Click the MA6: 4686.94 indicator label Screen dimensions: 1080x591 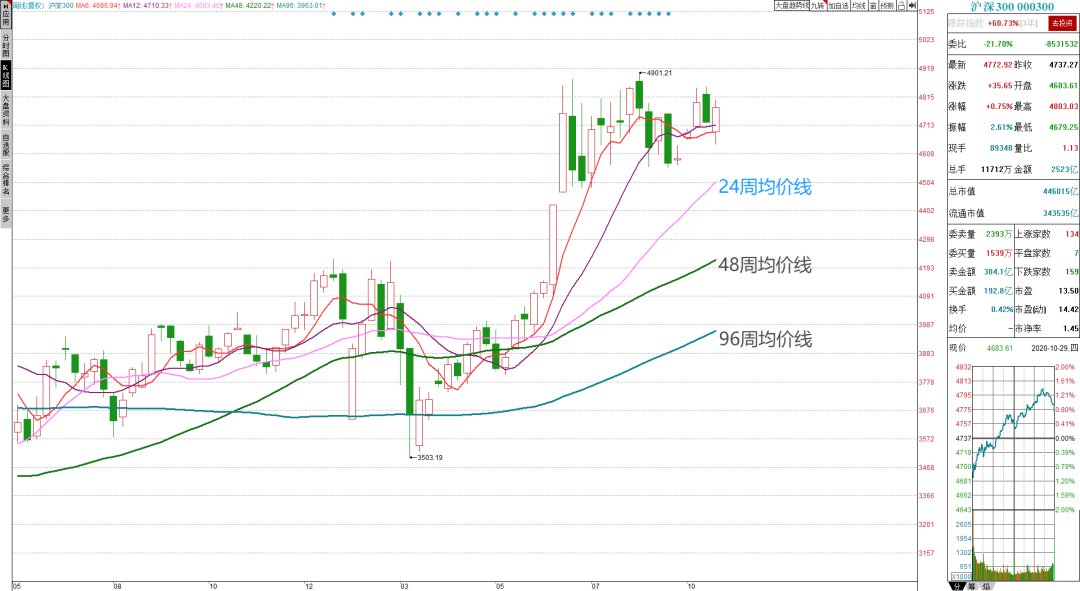click(x=97, y=6)
